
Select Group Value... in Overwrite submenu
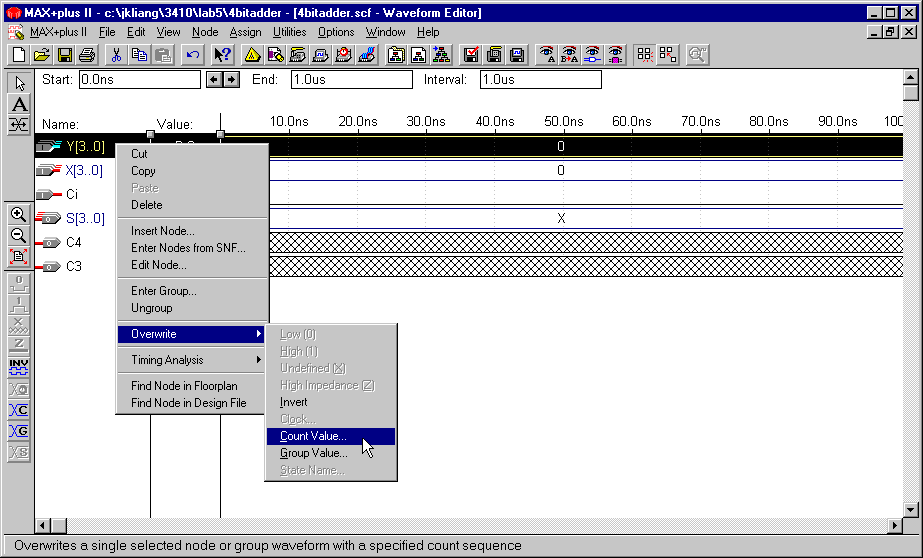pyautogui.click(x=314, y=453)
